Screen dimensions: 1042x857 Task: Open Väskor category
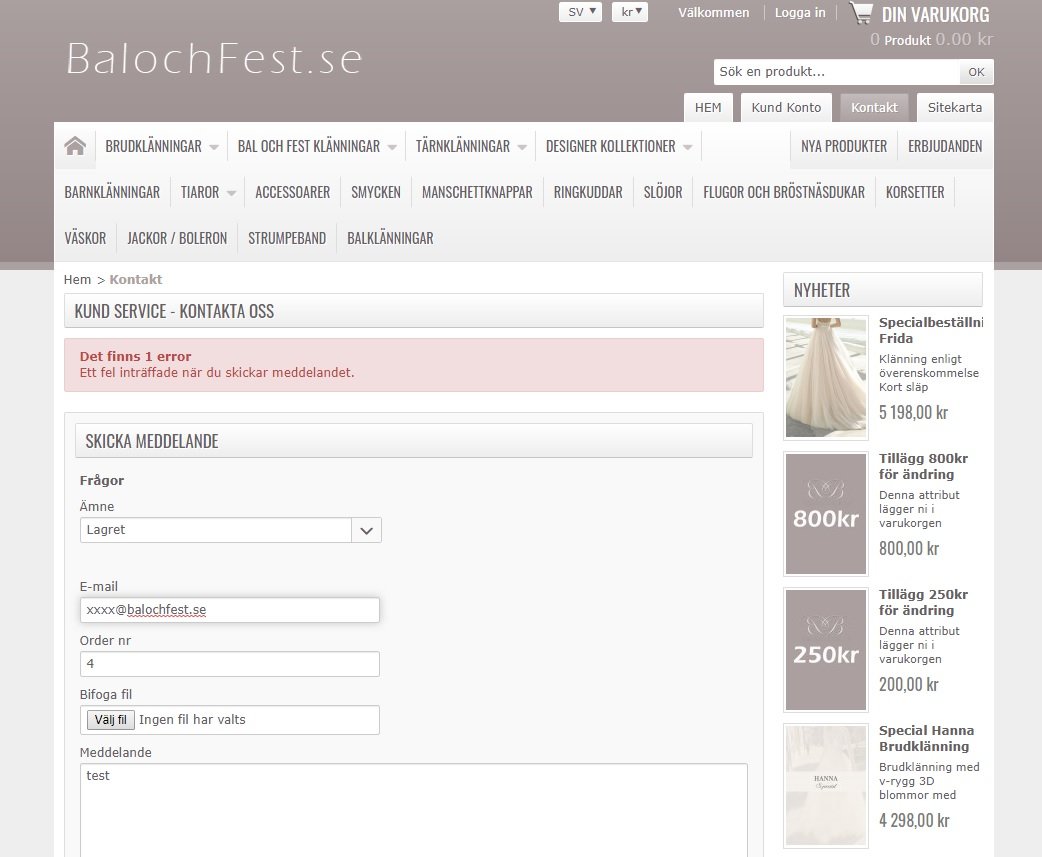point(85,238)
